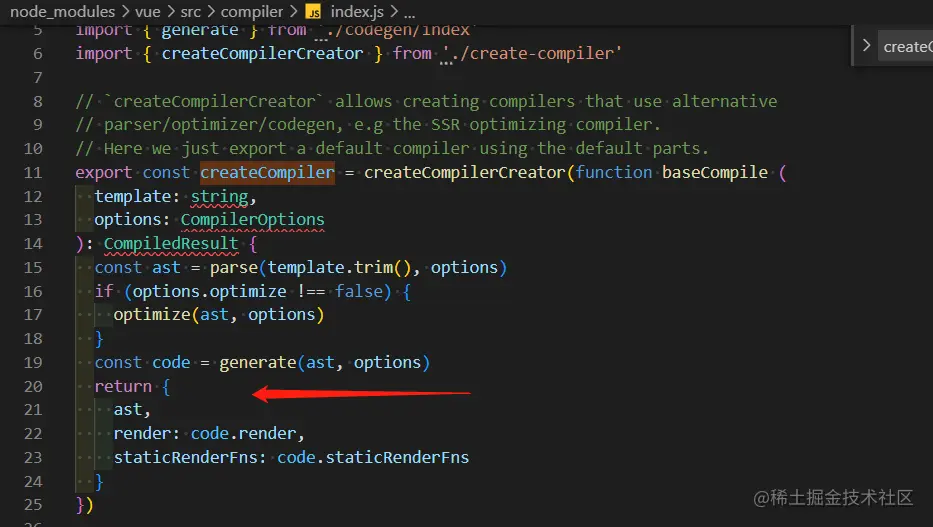Click createCompilerCreator in the import line
The width and height of the screenshot is (933, 527).
(262, 54)
